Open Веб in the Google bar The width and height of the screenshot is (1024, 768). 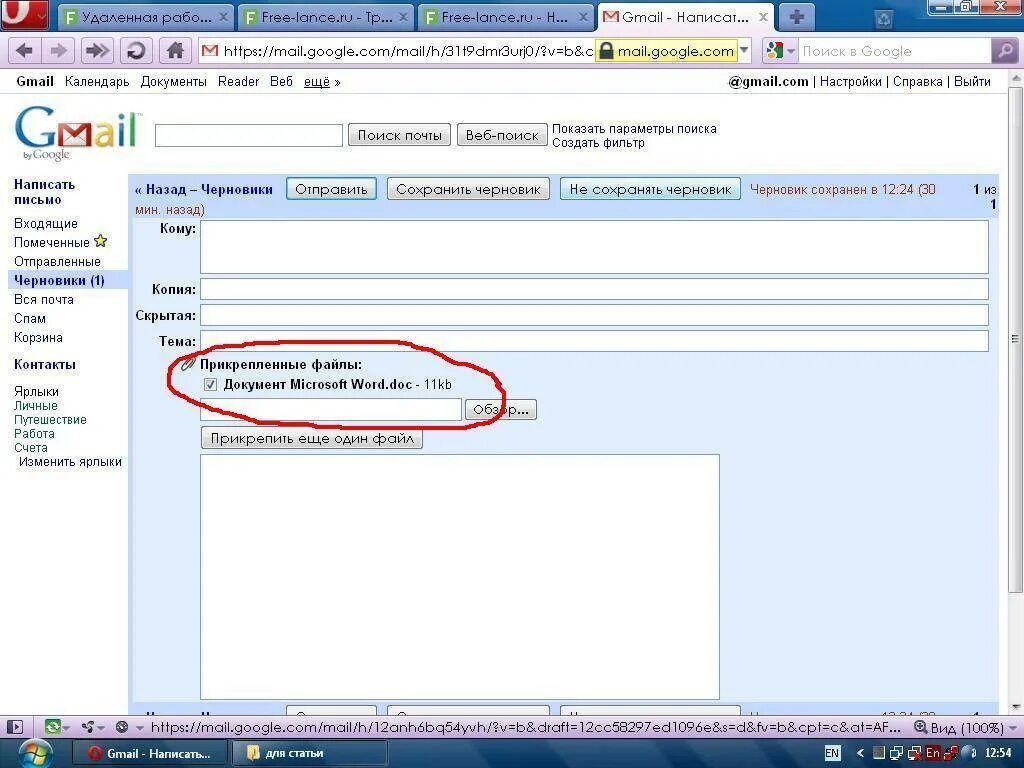(281, 82)
